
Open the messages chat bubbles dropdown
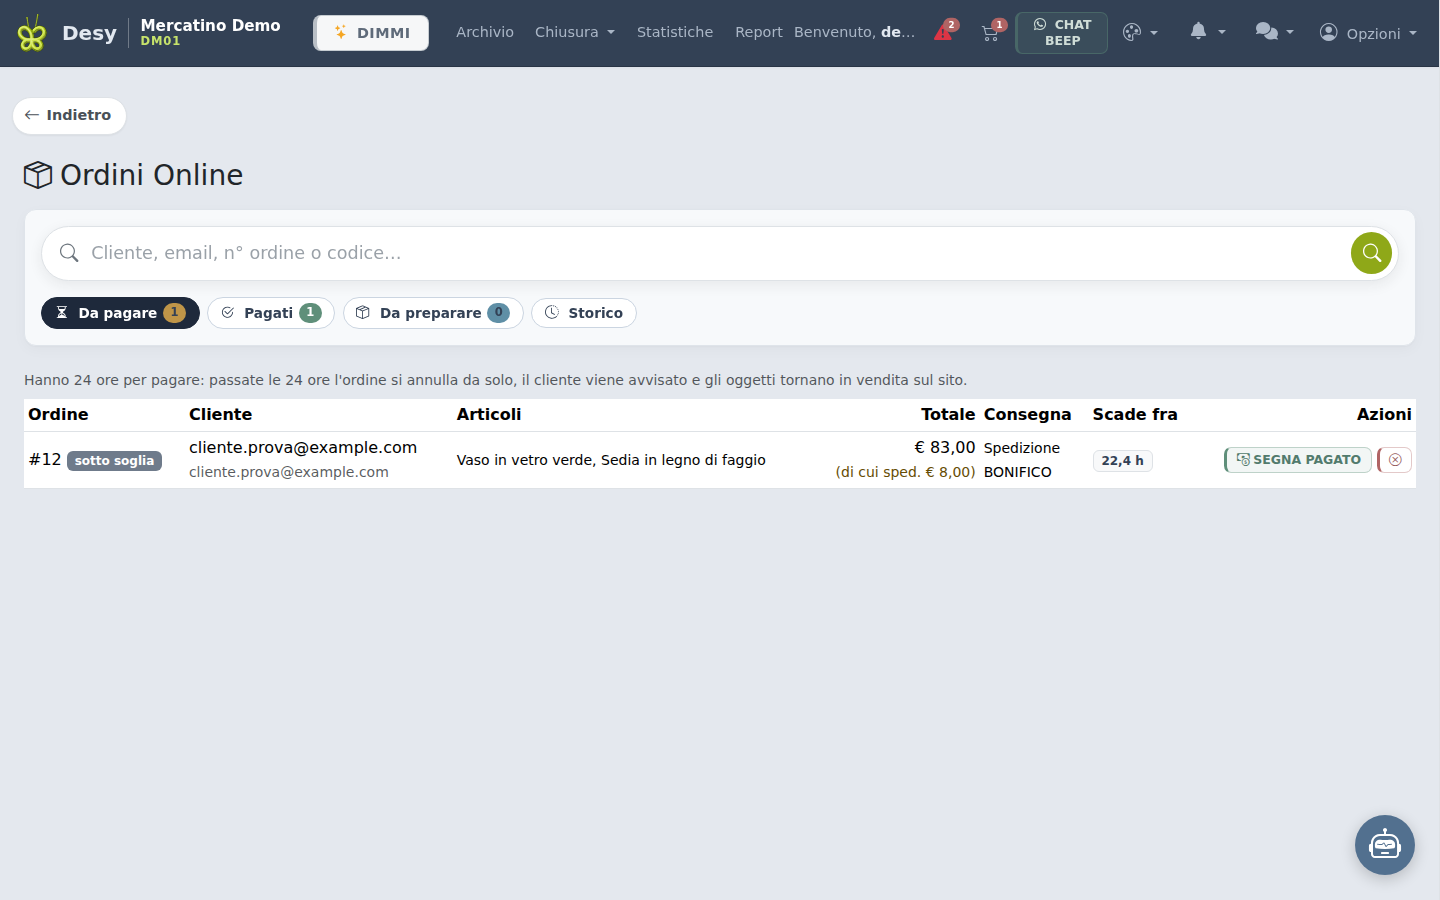pos(1275,32)
